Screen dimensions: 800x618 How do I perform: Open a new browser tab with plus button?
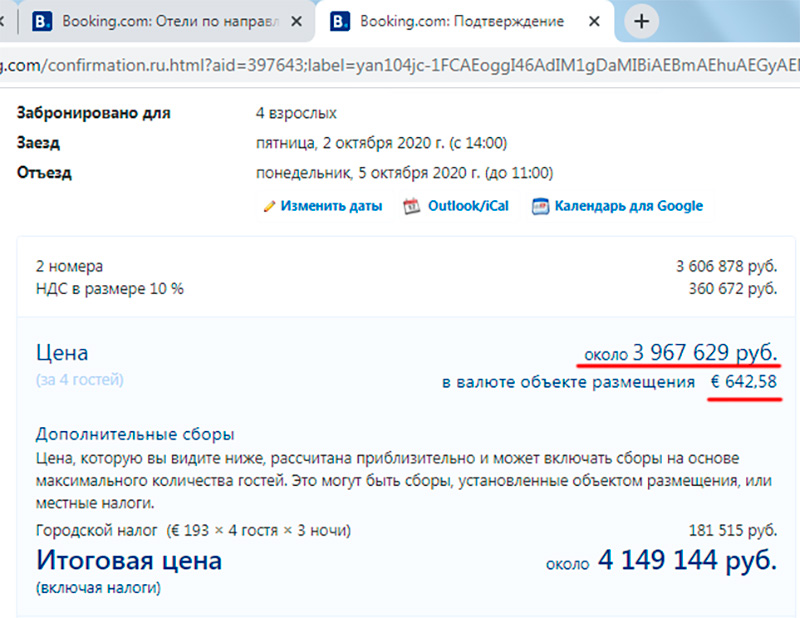(642, 21)
